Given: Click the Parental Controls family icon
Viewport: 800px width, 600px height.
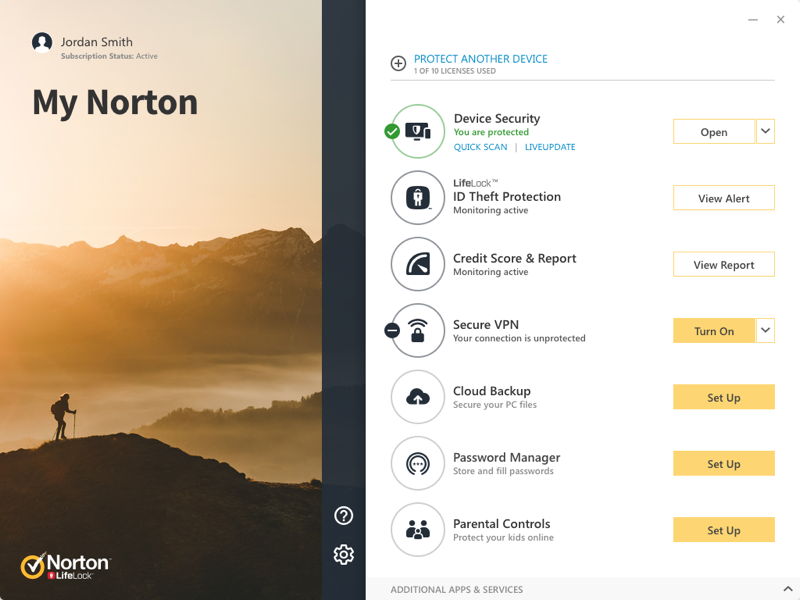Looking at the screenshot, I should coord(418,530).
